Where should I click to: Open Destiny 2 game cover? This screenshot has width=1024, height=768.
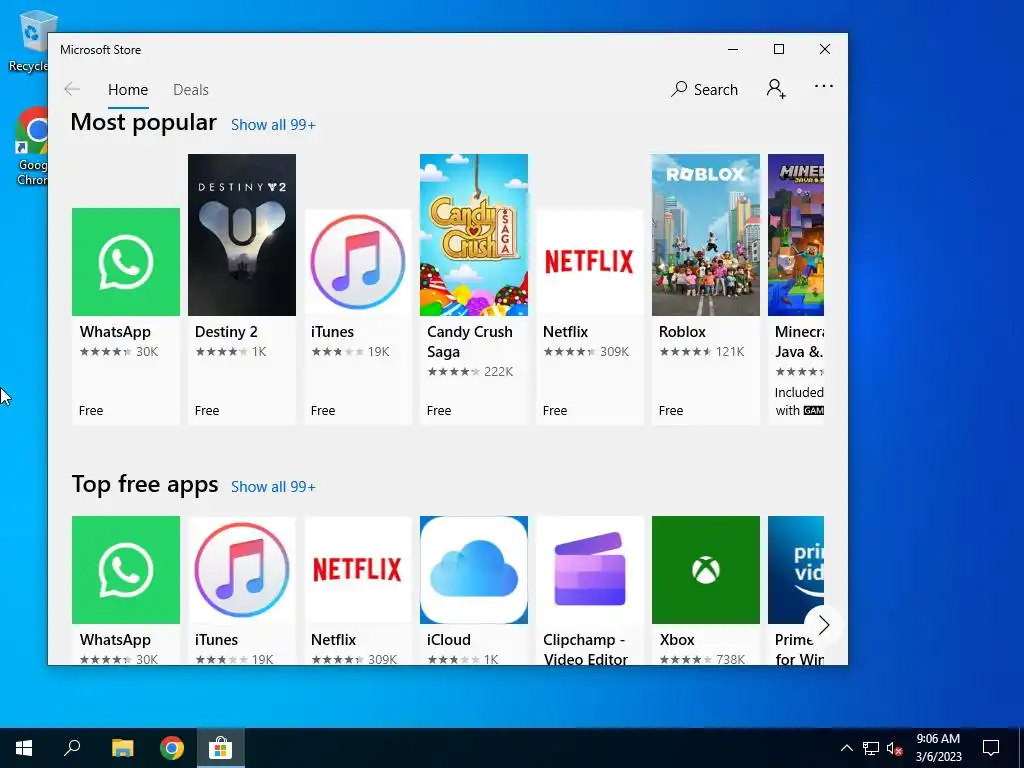242,235
